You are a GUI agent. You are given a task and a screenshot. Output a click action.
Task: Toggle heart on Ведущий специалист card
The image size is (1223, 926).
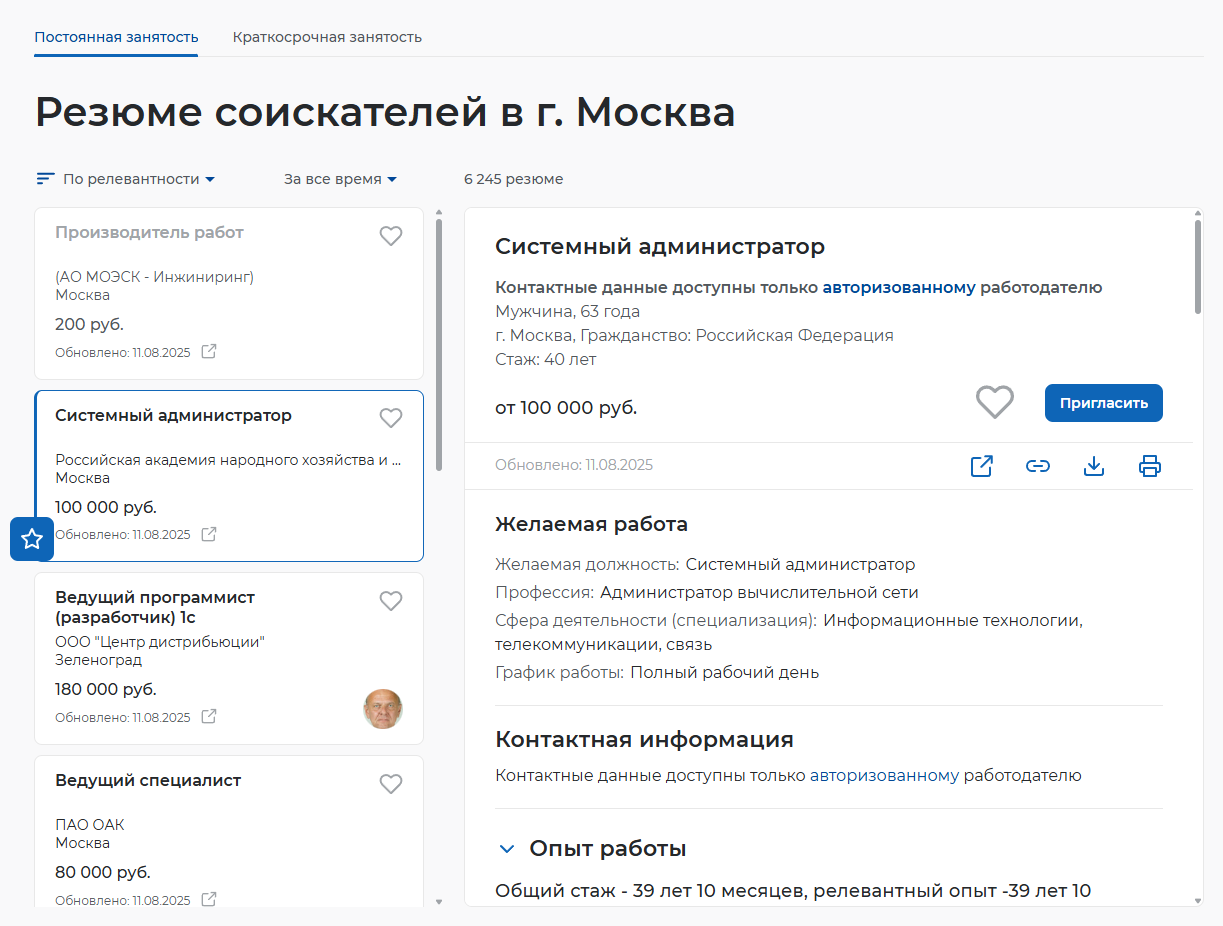pos(391,784)
